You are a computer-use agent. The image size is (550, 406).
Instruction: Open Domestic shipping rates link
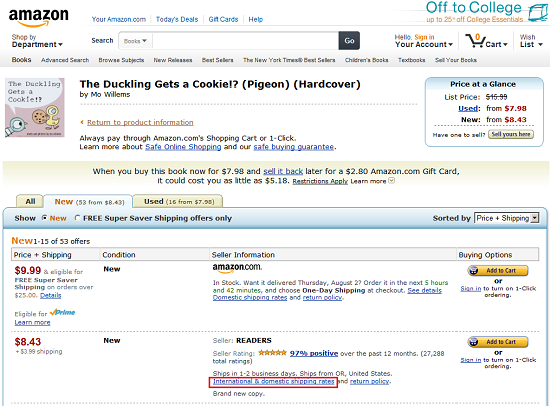[x=250, y=298]
